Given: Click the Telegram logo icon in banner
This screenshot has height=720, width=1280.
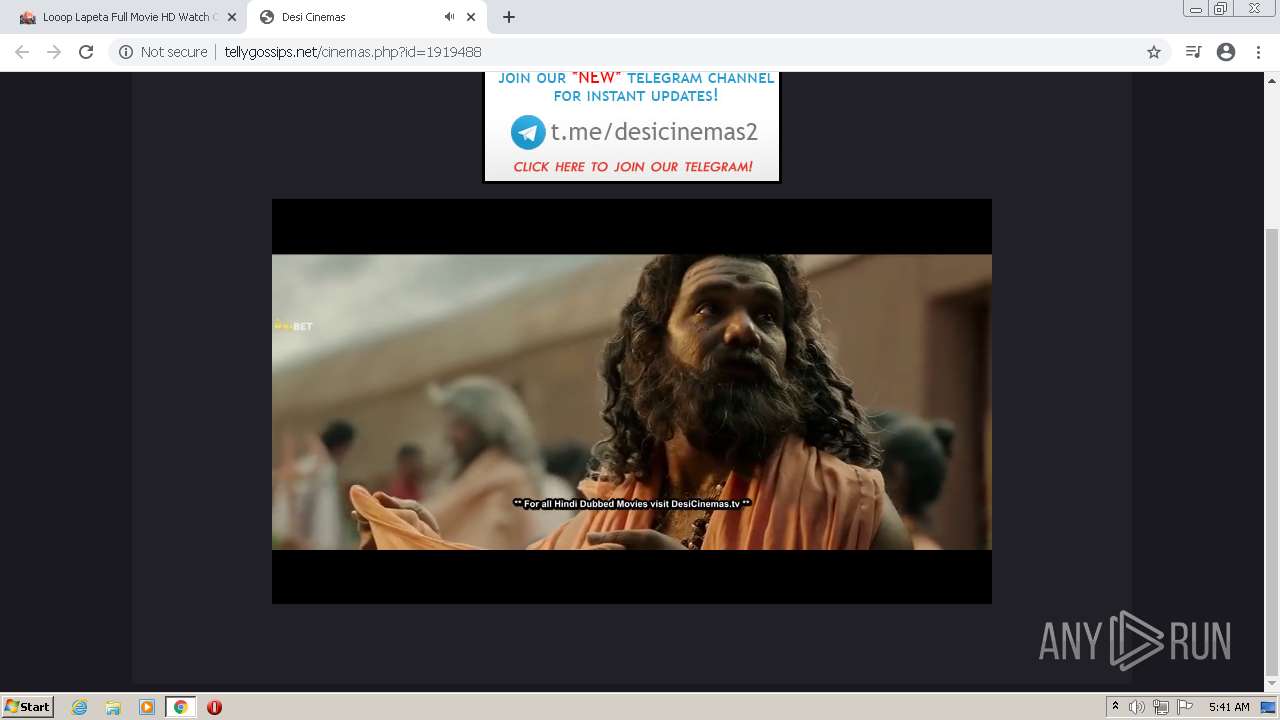Looking at the screenshot, I should [528, 132].
